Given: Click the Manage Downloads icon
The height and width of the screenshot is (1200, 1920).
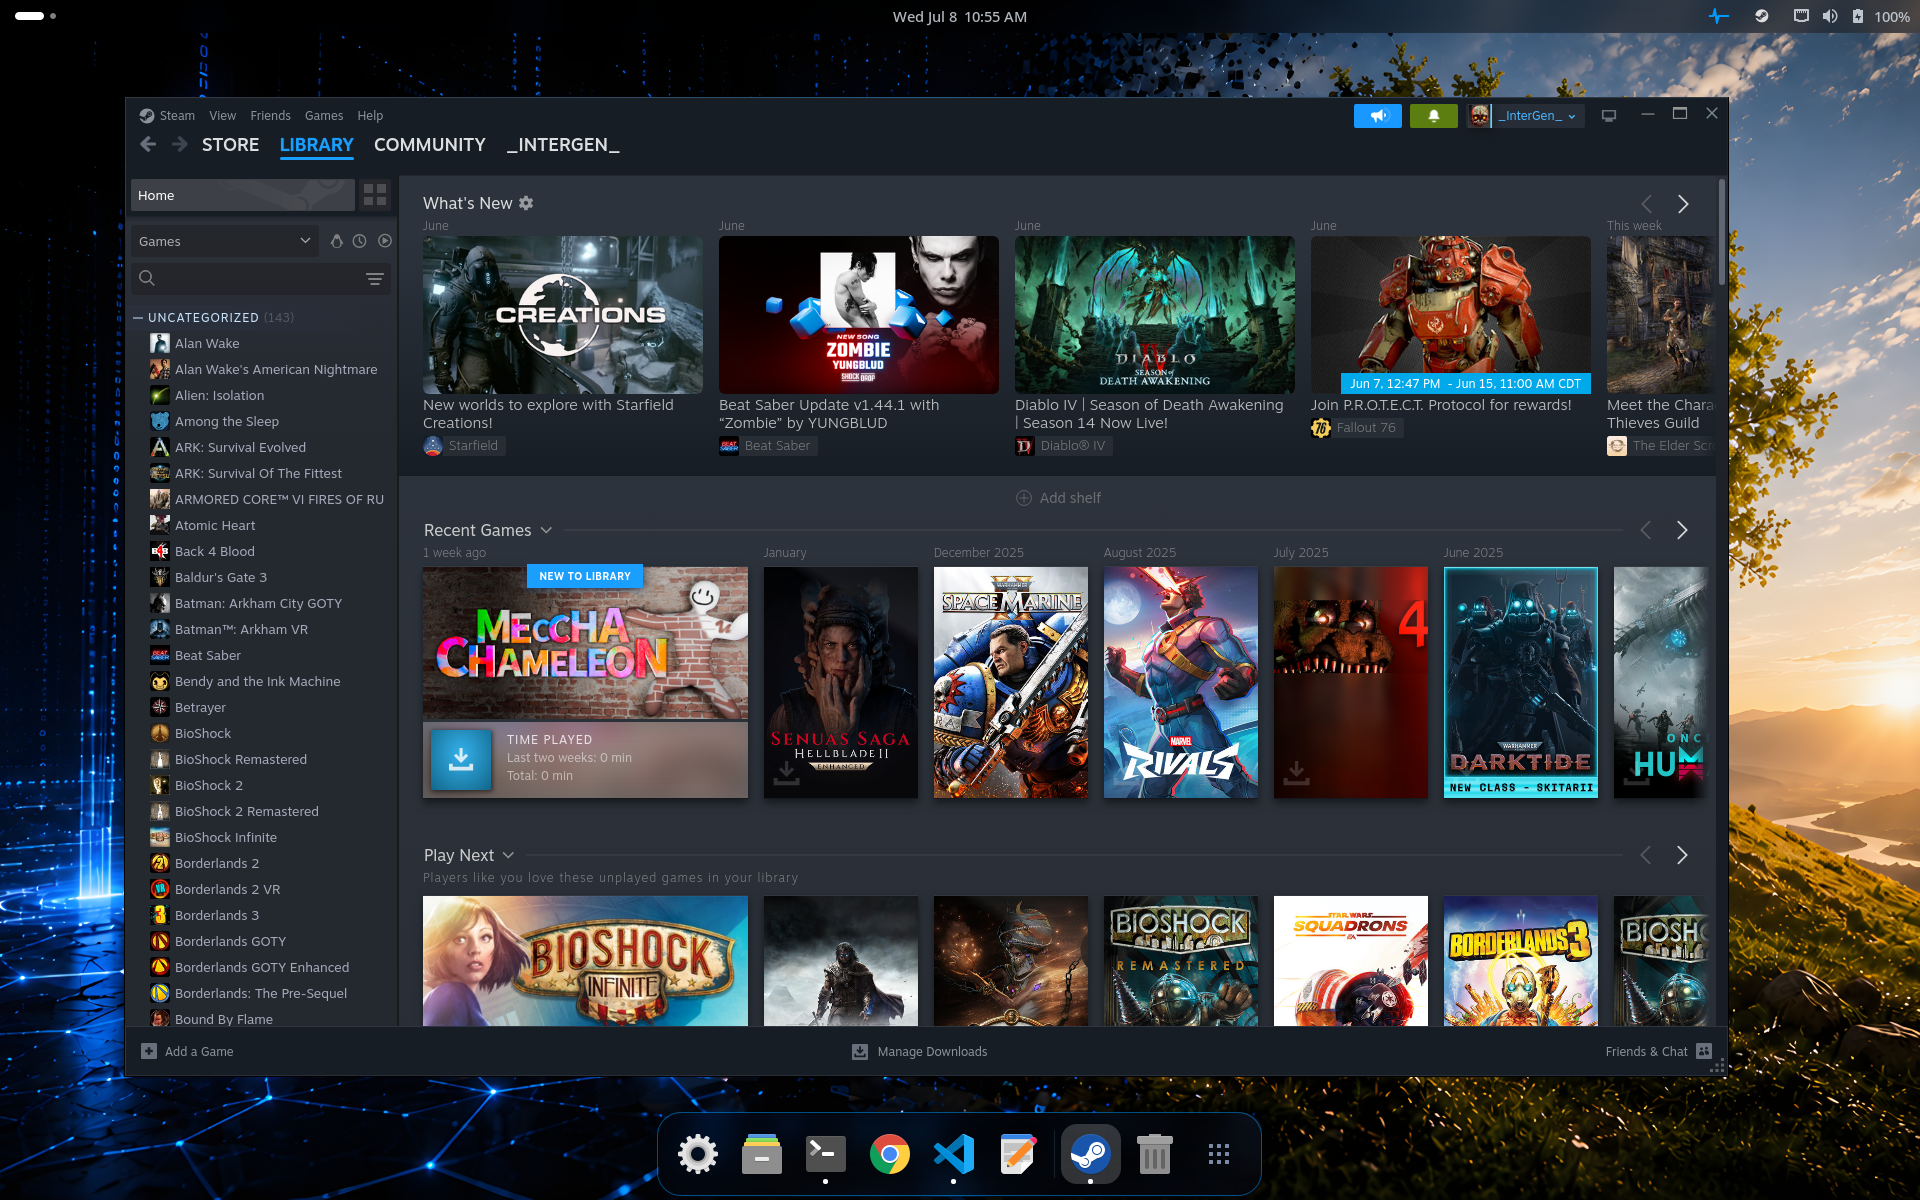Looking at the screenshot, I should (860, 1051).
